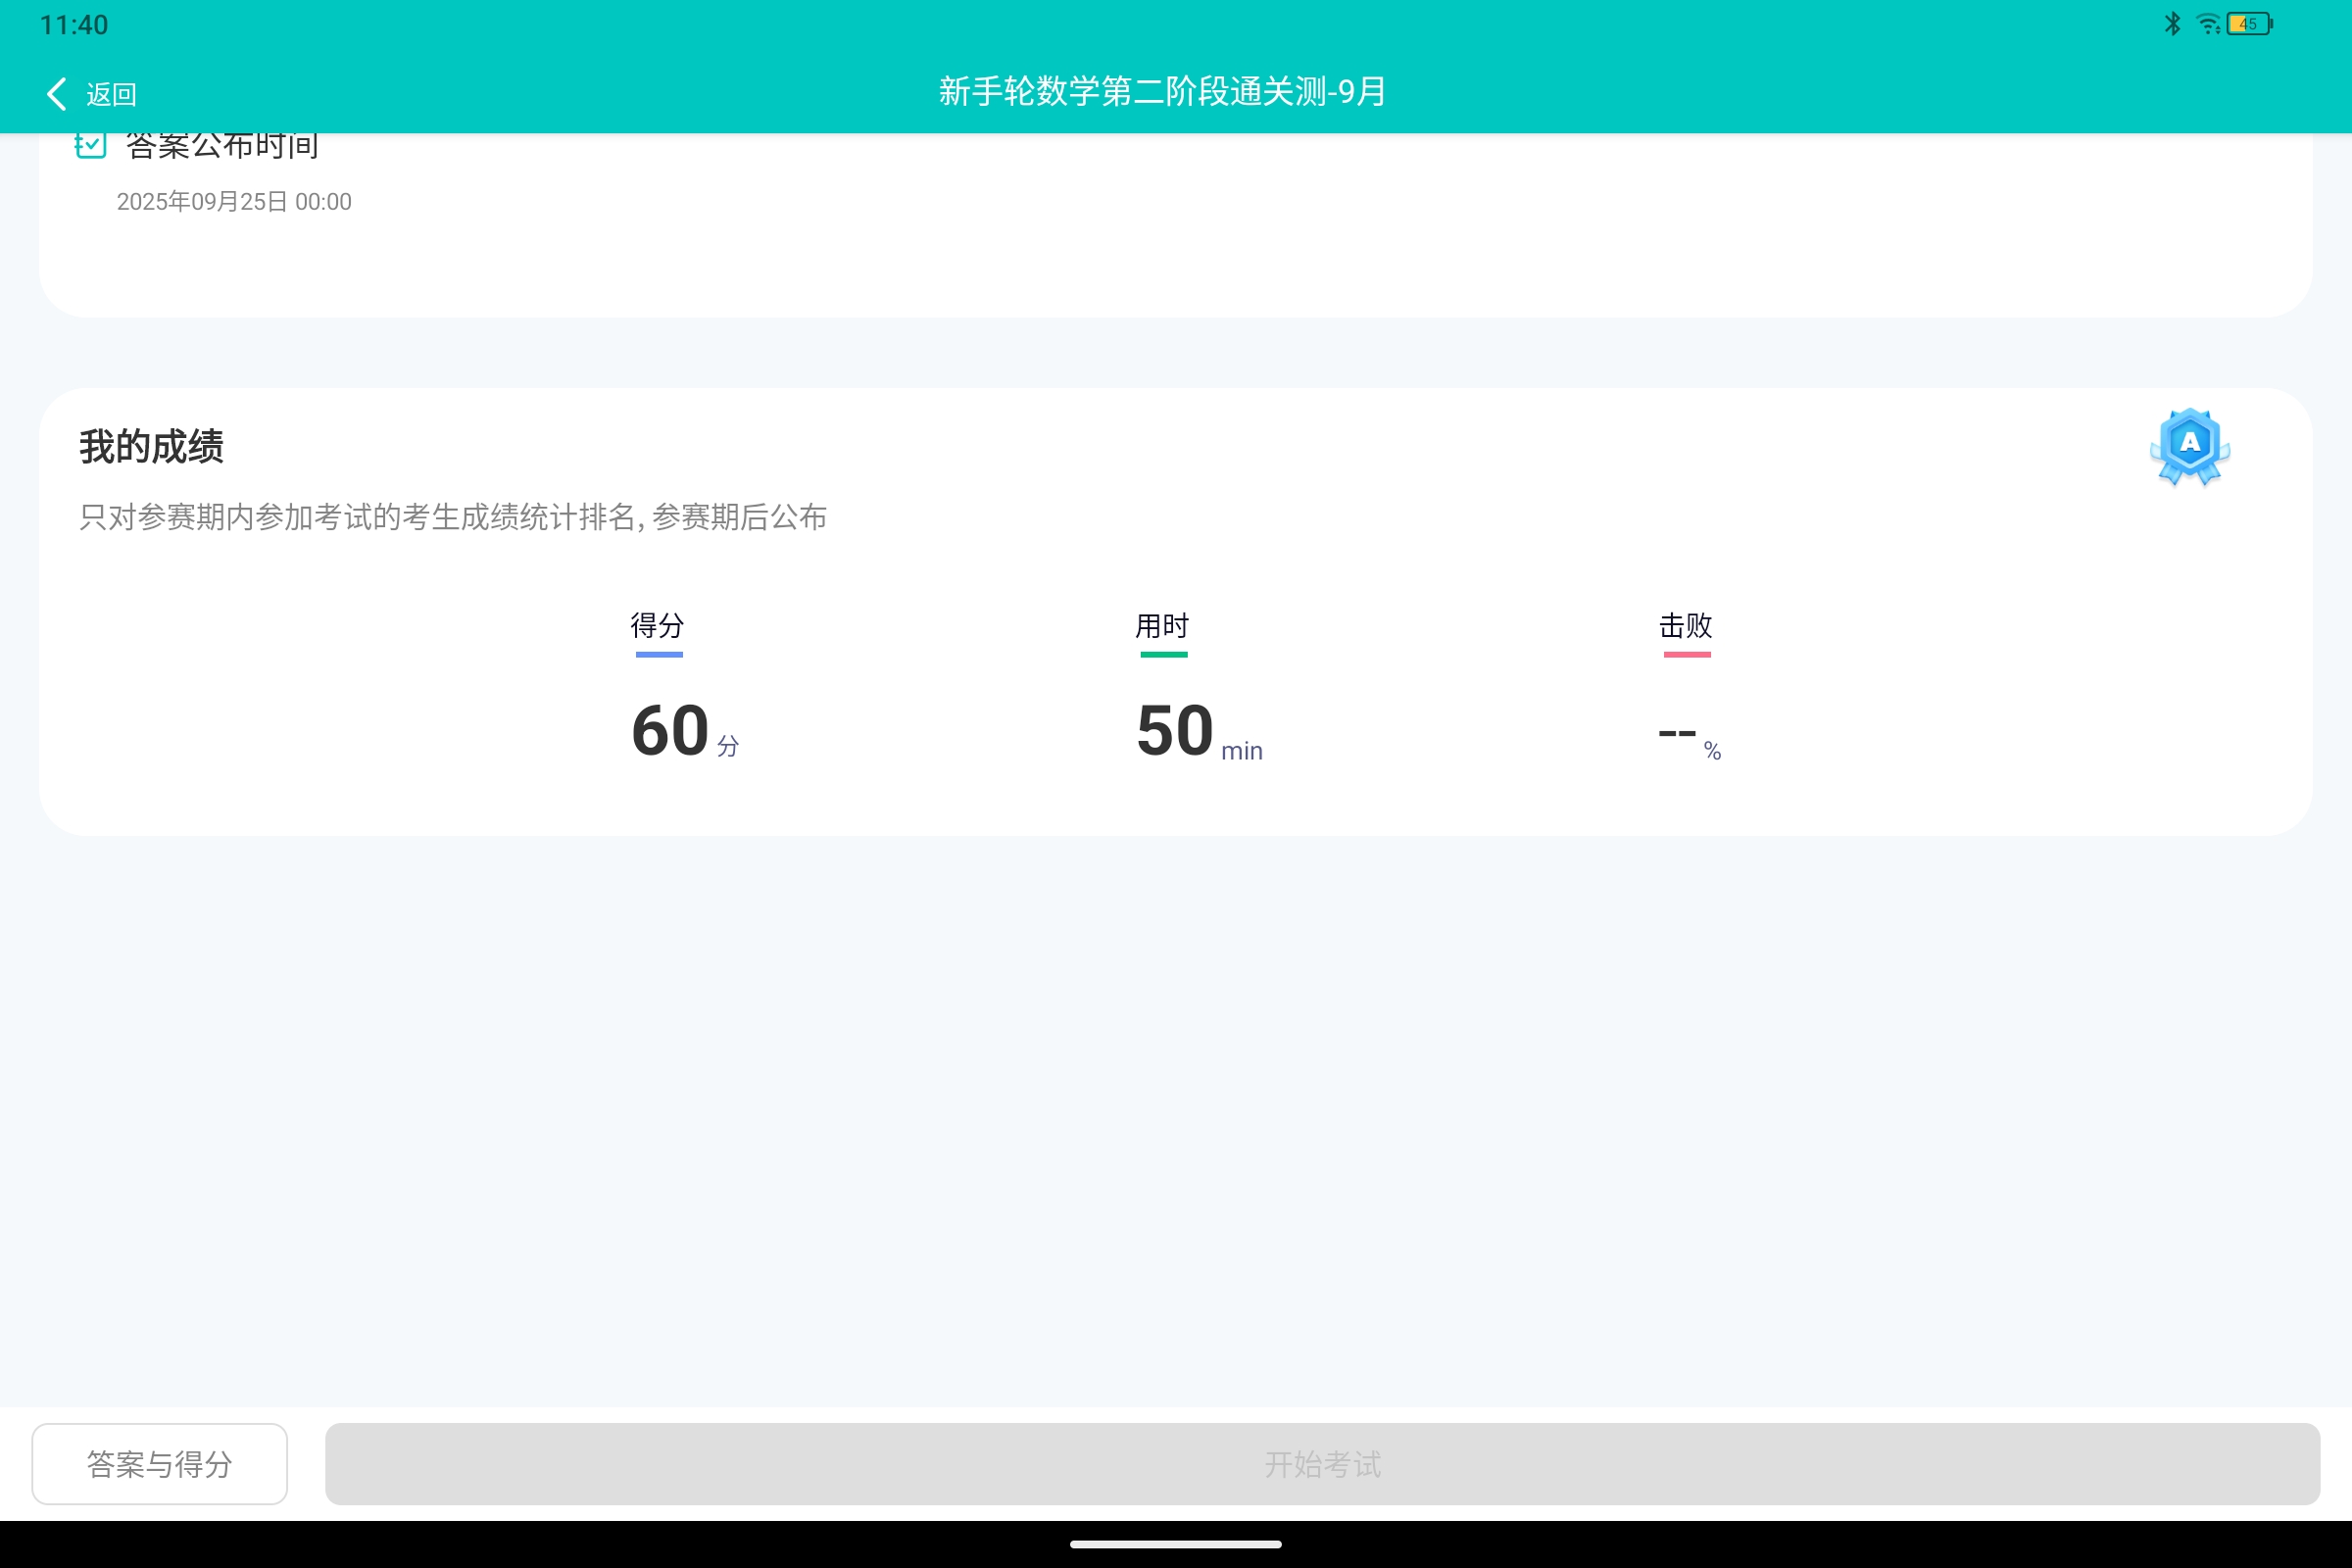The image size is (2352, 1568).
Task: Click the 返回 back label
Action: (x=111, y=94)
